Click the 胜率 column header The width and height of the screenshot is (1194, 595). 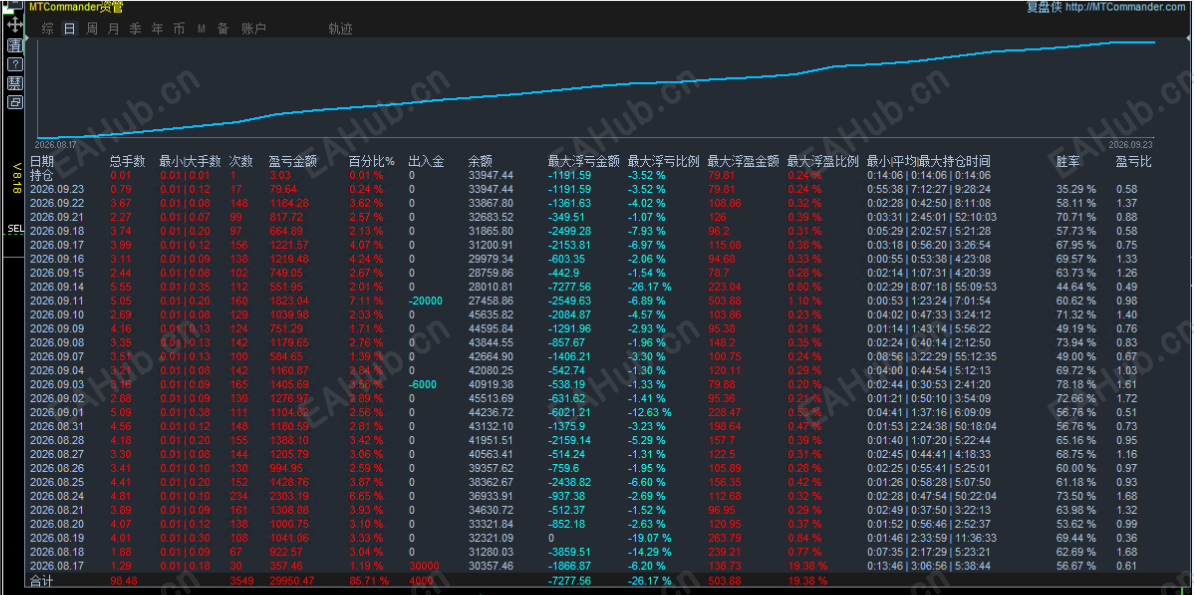pyautogui.click(x=1068, y=161)
